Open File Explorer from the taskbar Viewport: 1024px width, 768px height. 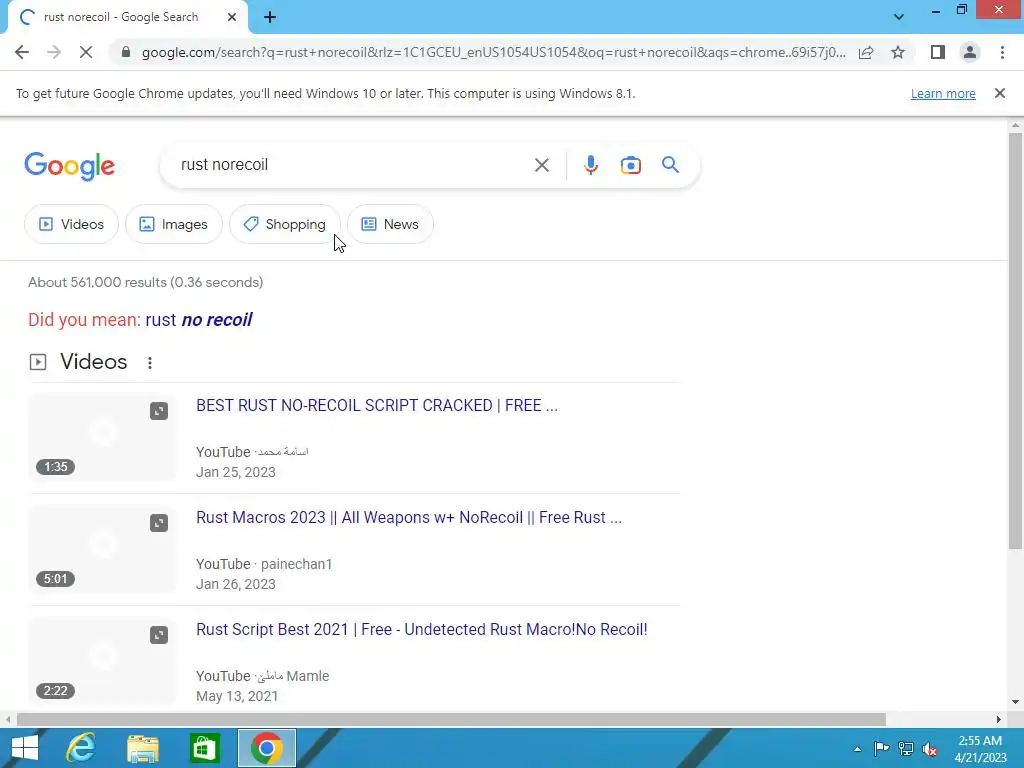click(x=142, y=748)
